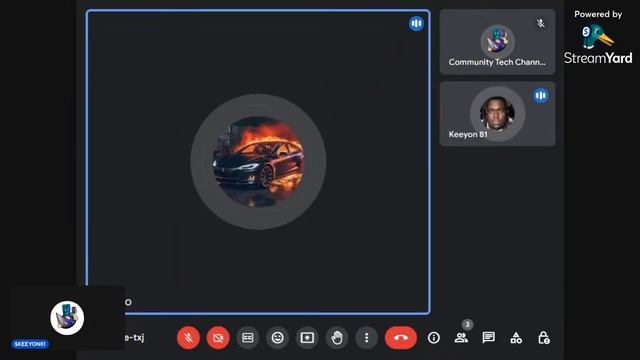Open the three-dot more options menu
Image resolution: width=640 pixels, height=360 pixels.
click(367, 338)
